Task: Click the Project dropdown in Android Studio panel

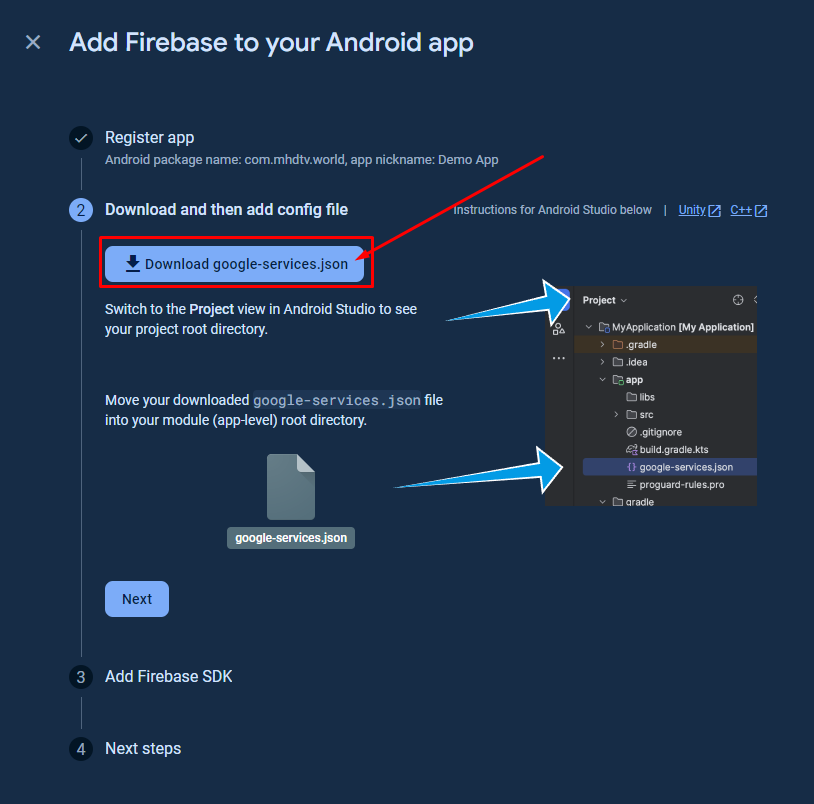Action: point(605,300)
